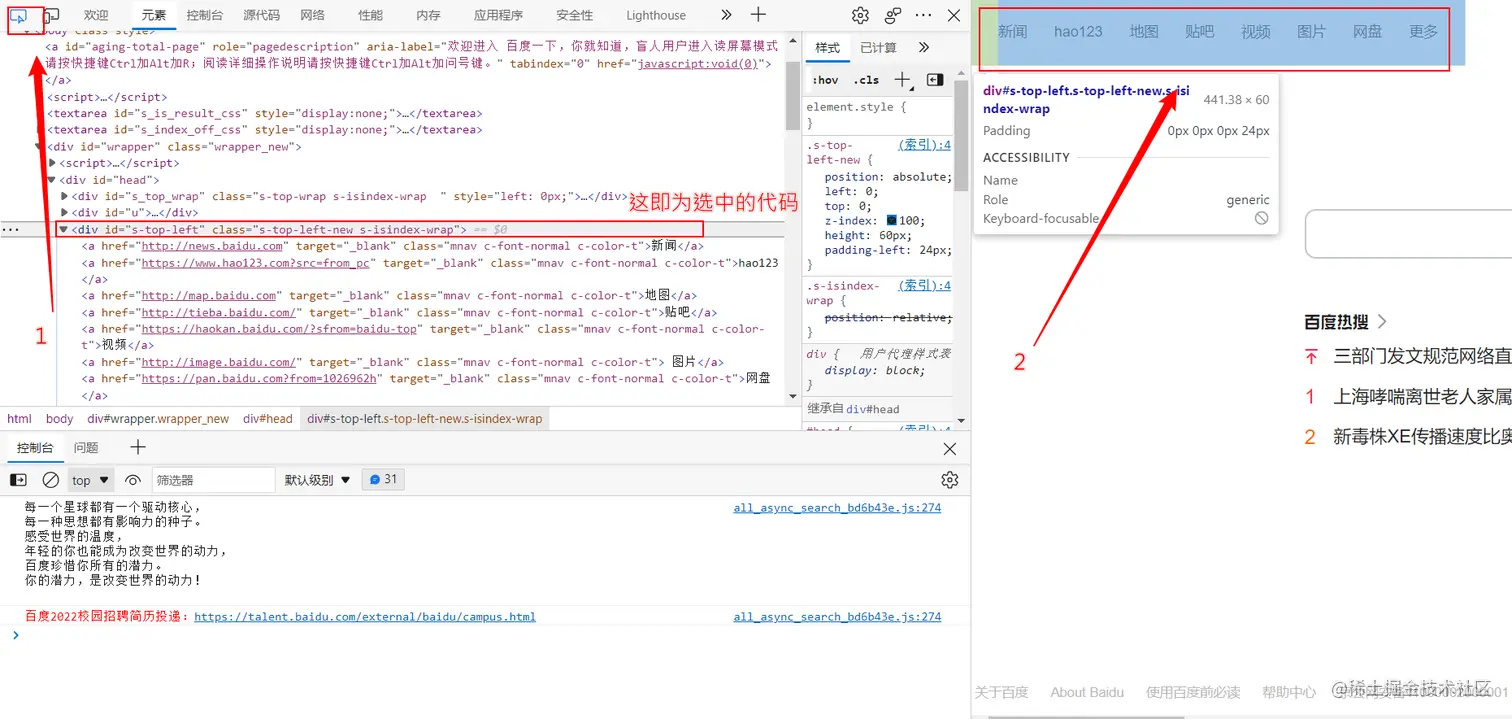Expand 百度热搜 chevron on the page
Screen dimensions: 1512x719
coord(1382,322)
